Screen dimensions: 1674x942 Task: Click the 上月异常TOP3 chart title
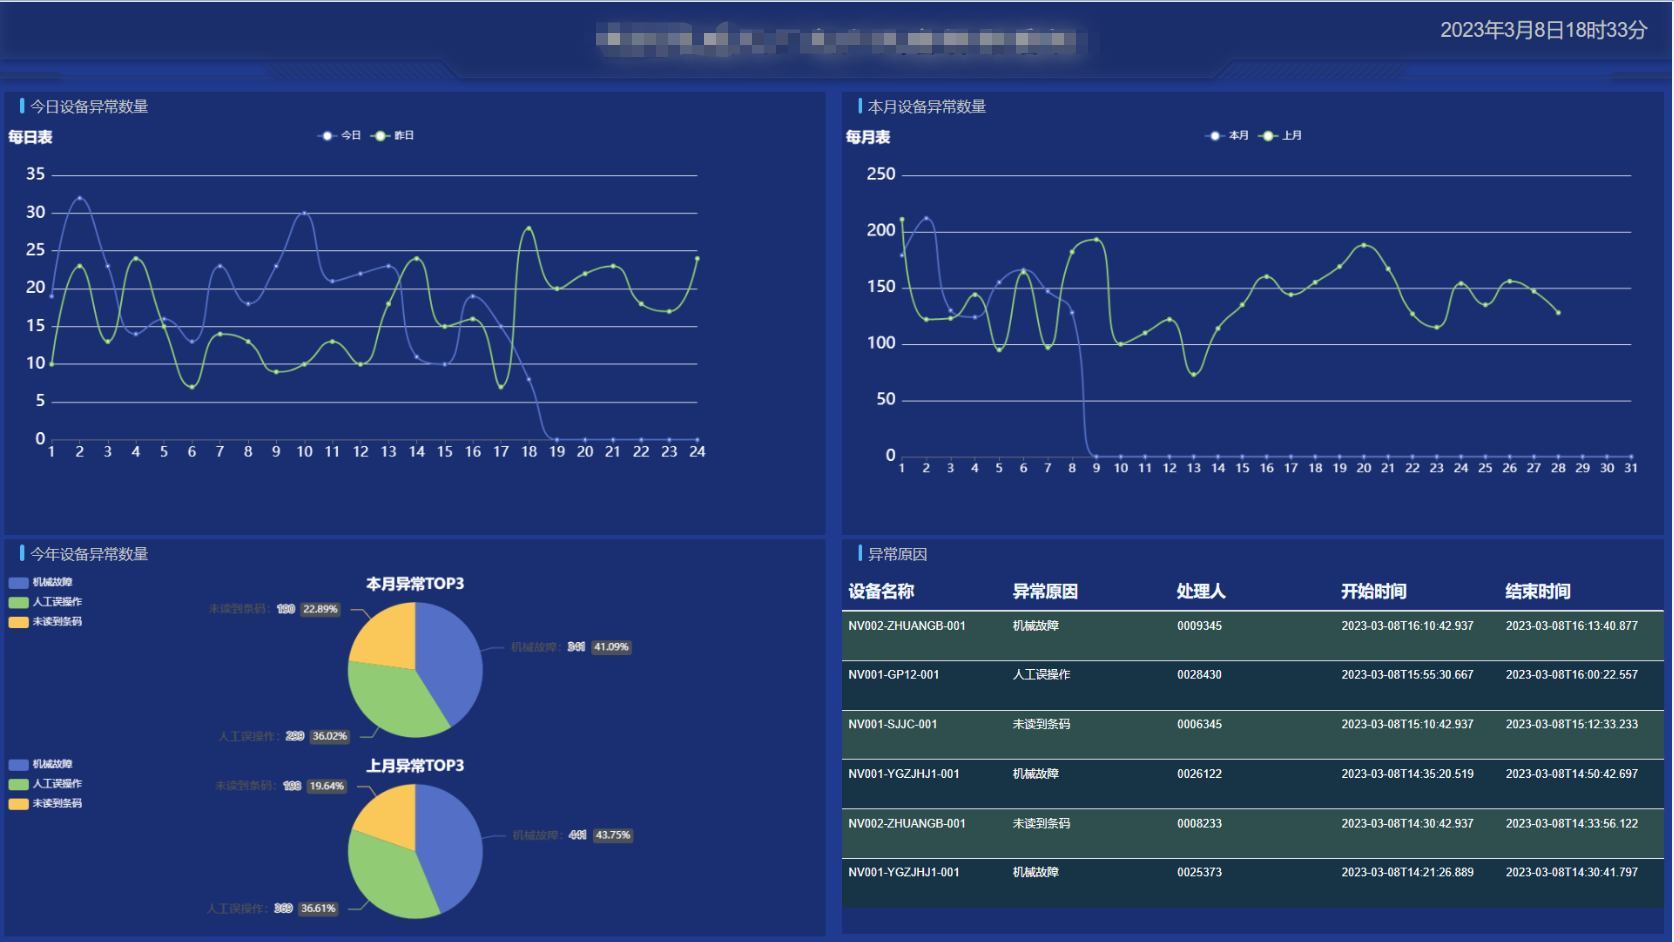point(415,766)
